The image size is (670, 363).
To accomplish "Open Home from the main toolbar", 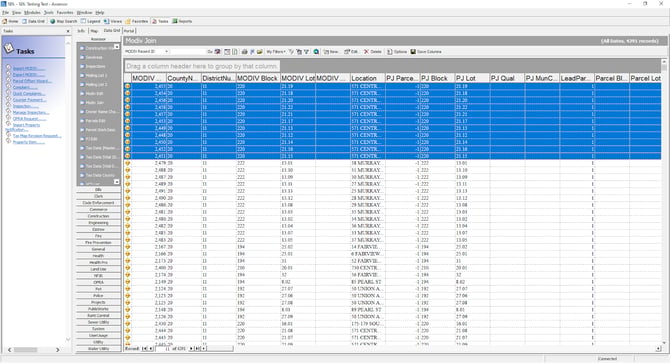I will pyautogui.click(x=10, y=21).
